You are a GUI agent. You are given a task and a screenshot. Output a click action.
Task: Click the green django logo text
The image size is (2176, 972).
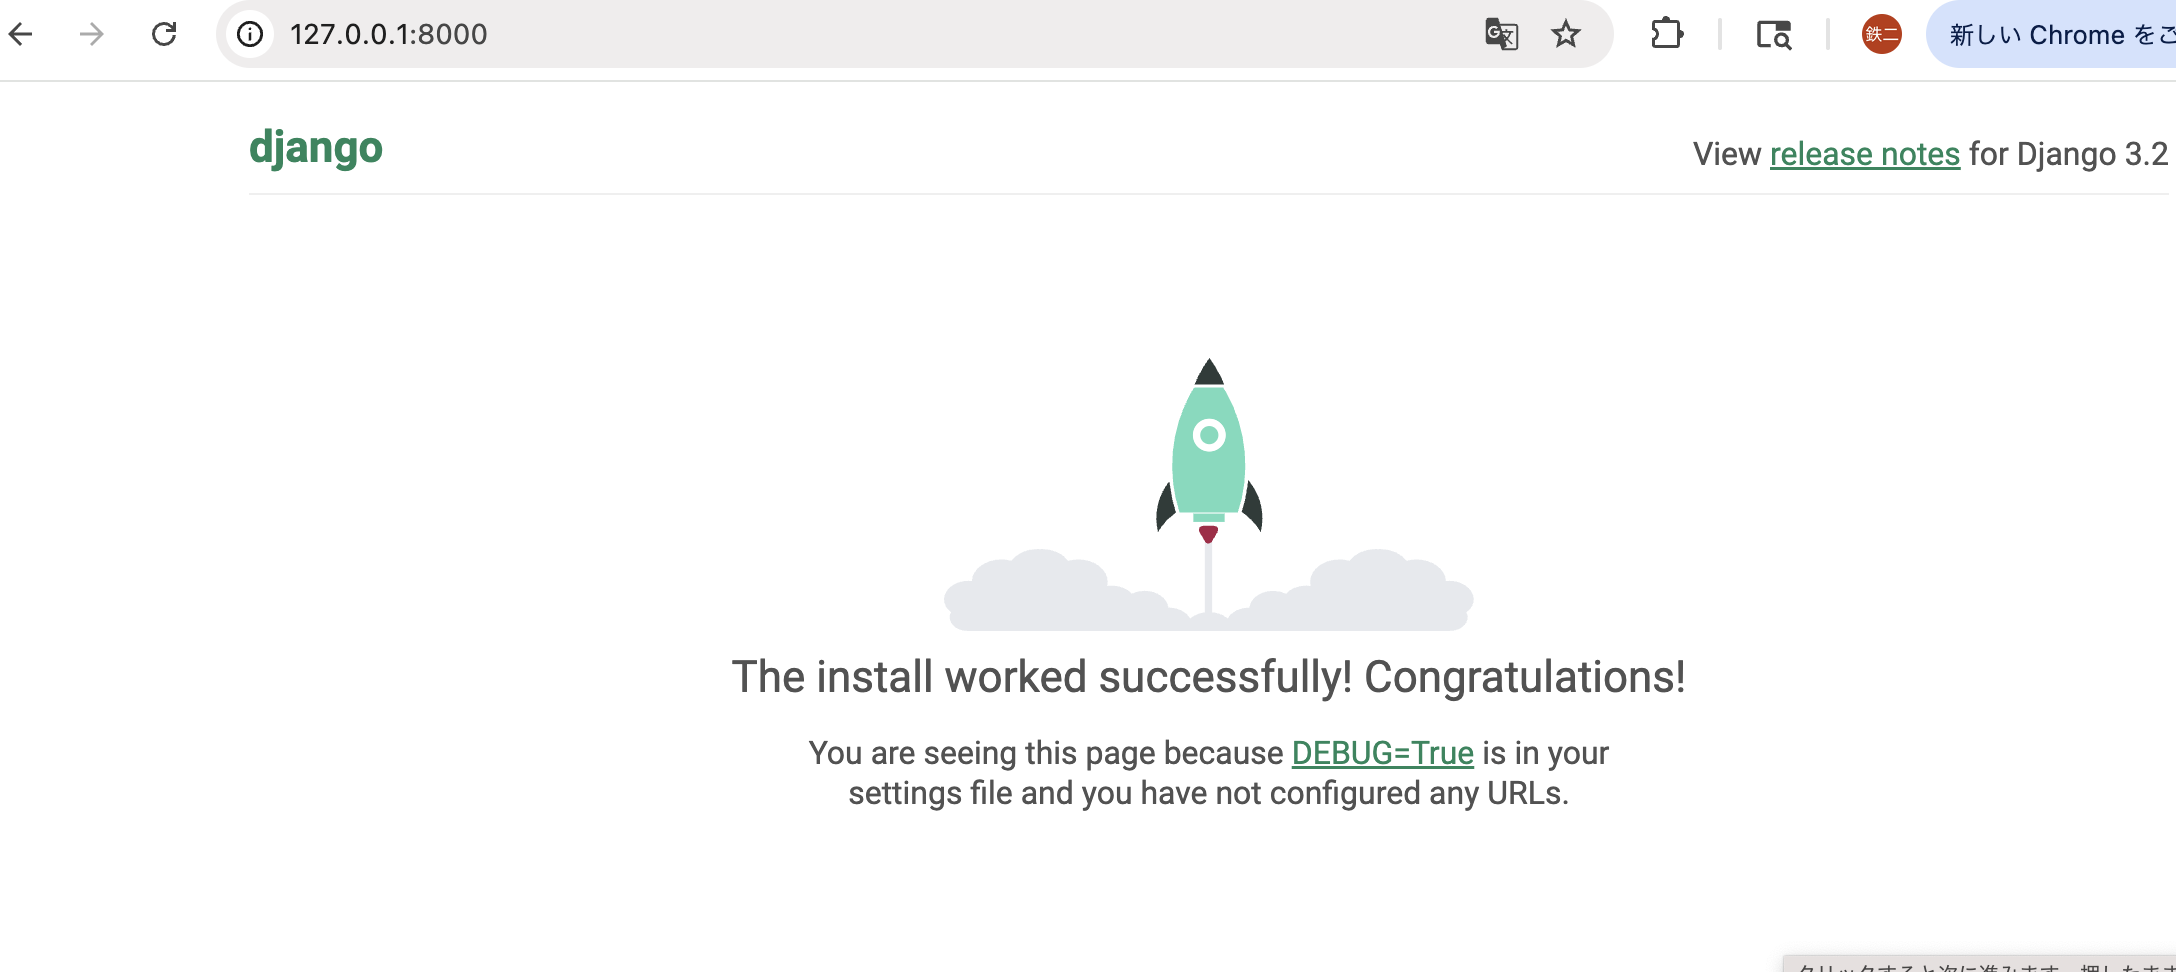pos(316,148)
